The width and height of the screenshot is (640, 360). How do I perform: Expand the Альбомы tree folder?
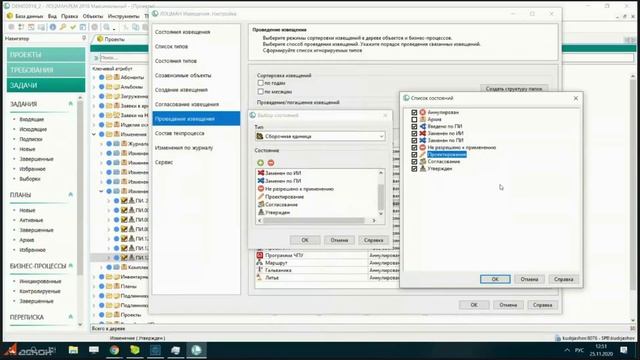click(94, 87)
